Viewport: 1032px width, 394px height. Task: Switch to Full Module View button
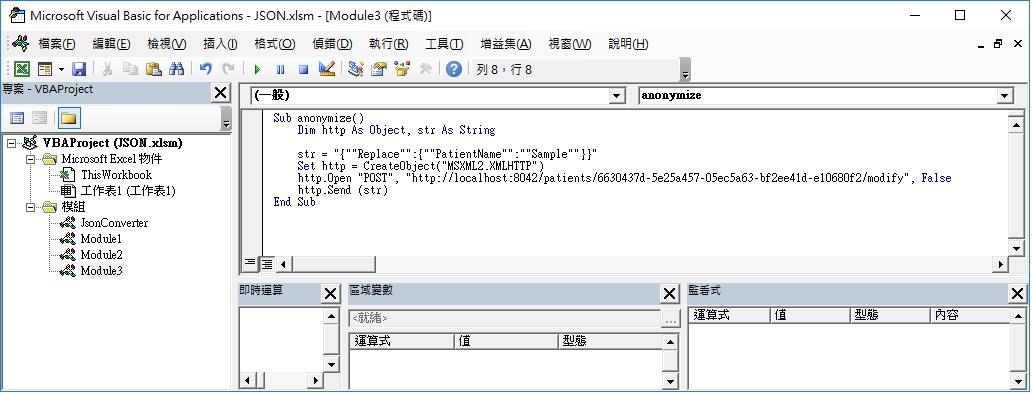pyautogui.click(x=266, y=264)
